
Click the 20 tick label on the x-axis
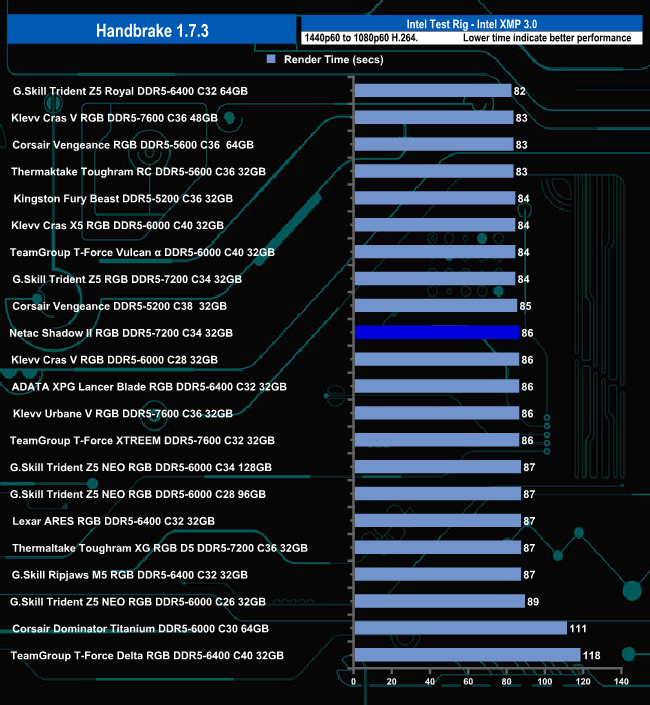click(392, 682)
